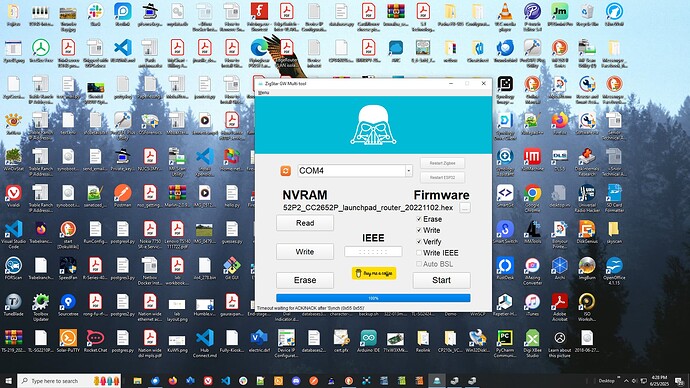The height and width of the screenshot is (388, 690).
Task: Click the taskbar search box
Action: [x=69, y=381]
